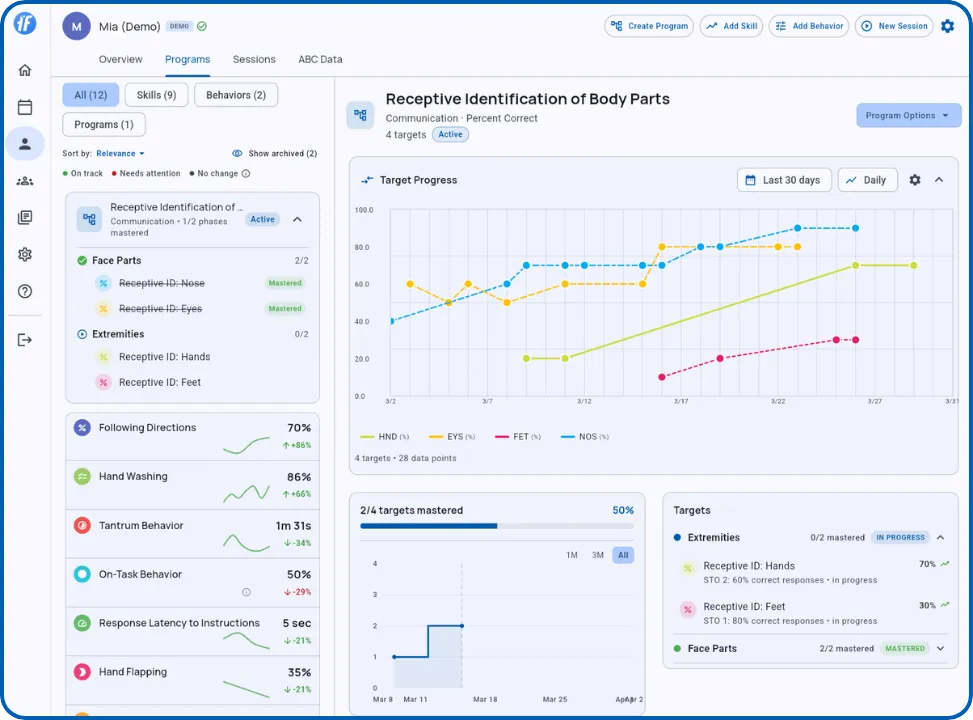
Task: Open the Settings gear in sidebar
Action: (x=24, y=254)
